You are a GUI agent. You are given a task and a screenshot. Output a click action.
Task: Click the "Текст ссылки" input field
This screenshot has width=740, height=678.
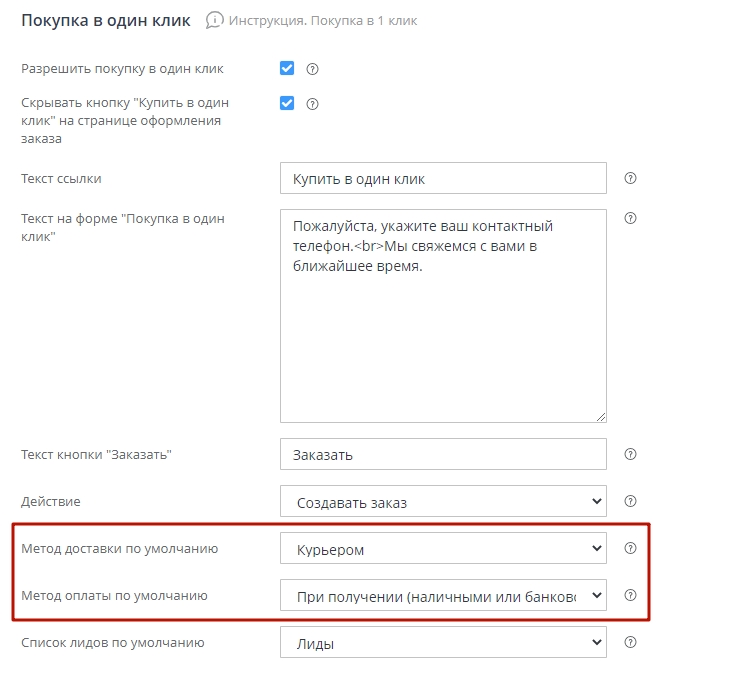tap(443, 178)
